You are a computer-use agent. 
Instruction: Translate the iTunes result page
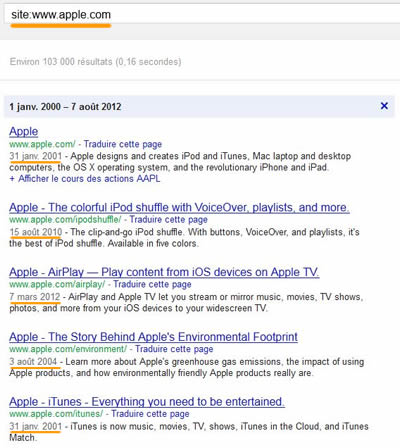(150, 414)
